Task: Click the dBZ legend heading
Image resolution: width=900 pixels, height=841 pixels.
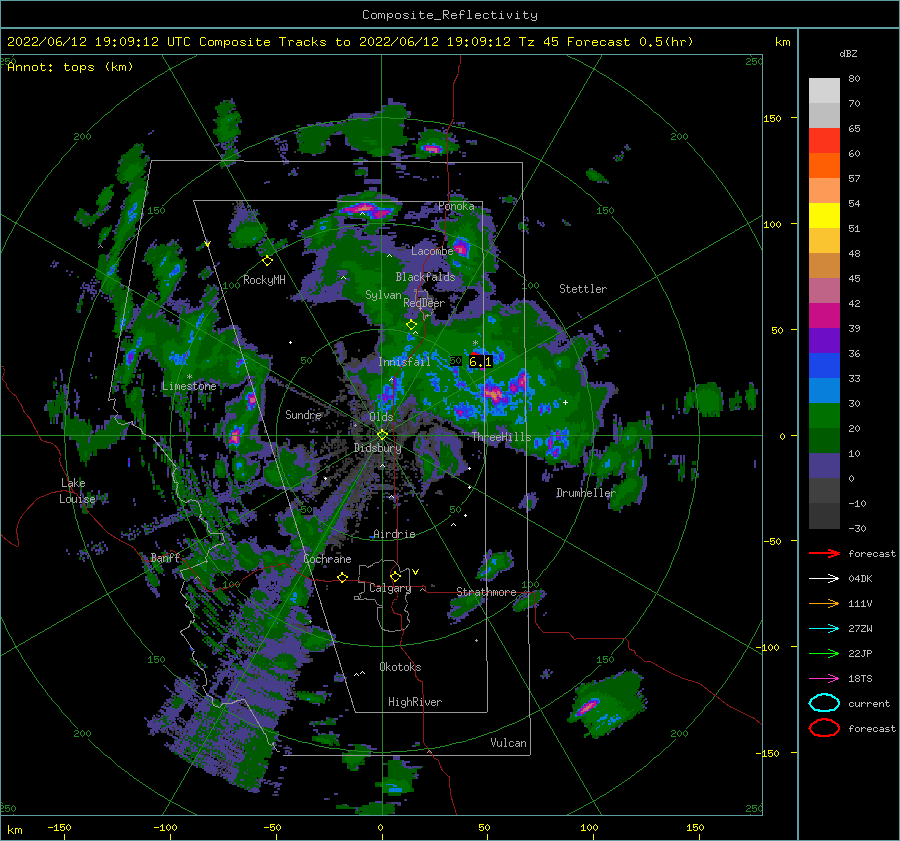Action: pyautogui.click(x=848, y=53)
